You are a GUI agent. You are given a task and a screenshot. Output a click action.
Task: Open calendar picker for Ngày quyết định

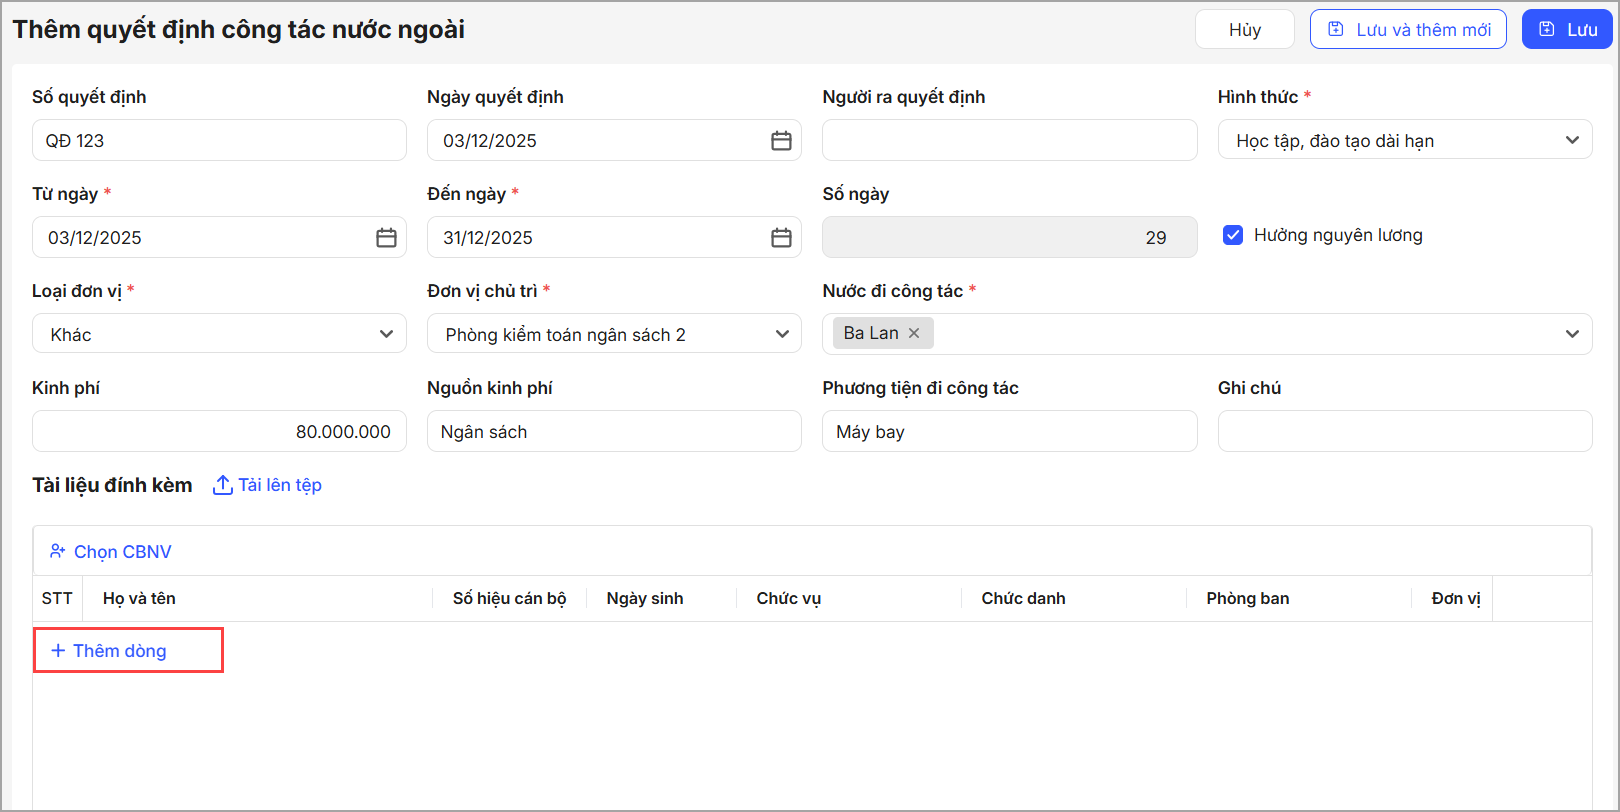pyautogui.click(x=781, y=141)
